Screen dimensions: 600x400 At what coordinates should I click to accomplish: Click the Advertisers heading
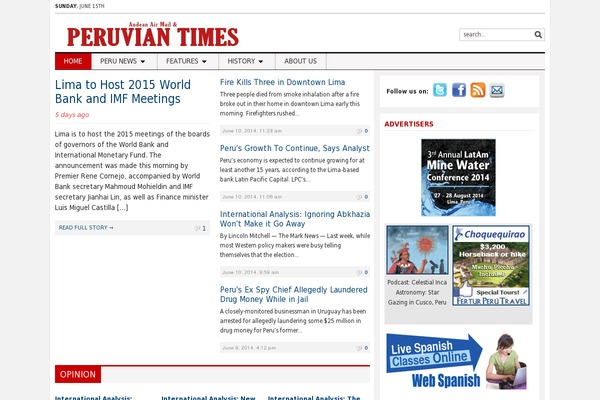(409, 124)
